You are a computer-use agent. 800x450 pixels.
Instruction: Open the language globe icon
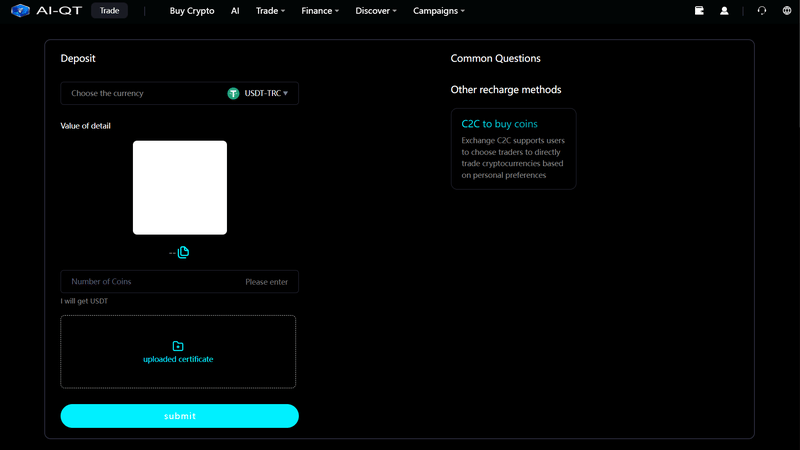(x=787, y=10)
